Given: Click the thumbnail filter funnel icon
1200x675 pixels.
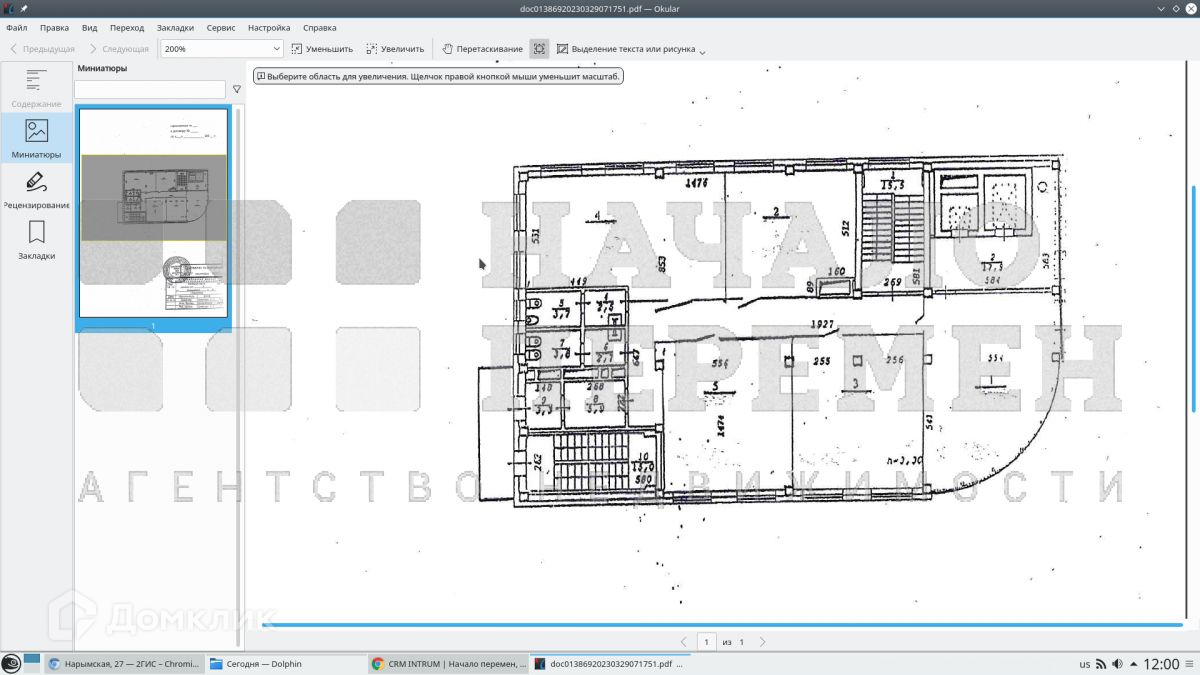Looking at the screenshot, I should click(x=237, y=89).
